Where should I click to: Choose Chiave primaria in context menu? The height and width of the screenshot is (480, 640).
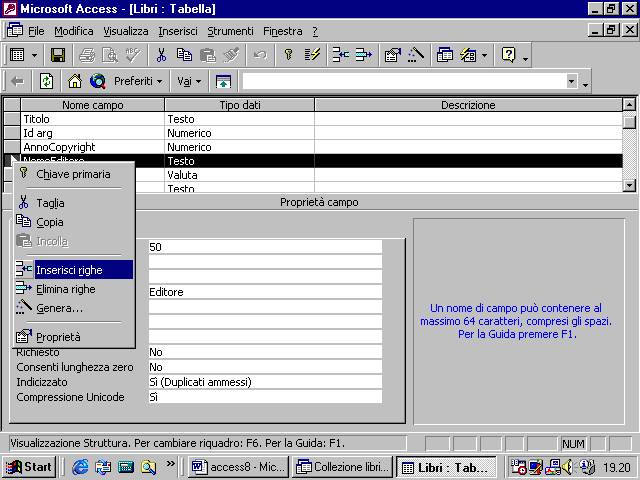73,174
